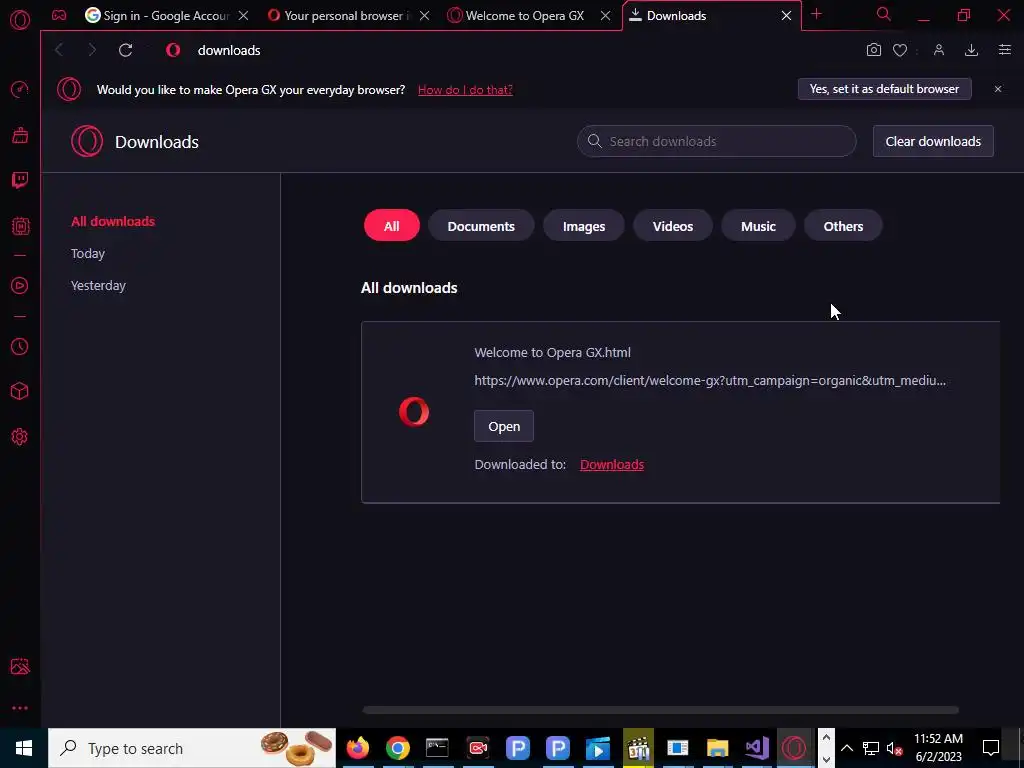Filter downloads by Videos
1024x768 pixels.
tap(673, 226)
